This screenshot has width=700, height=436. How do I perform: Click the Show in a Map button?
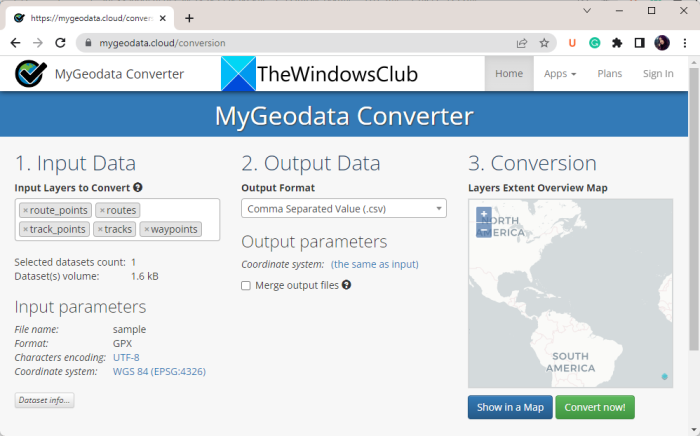coord(510,407)
